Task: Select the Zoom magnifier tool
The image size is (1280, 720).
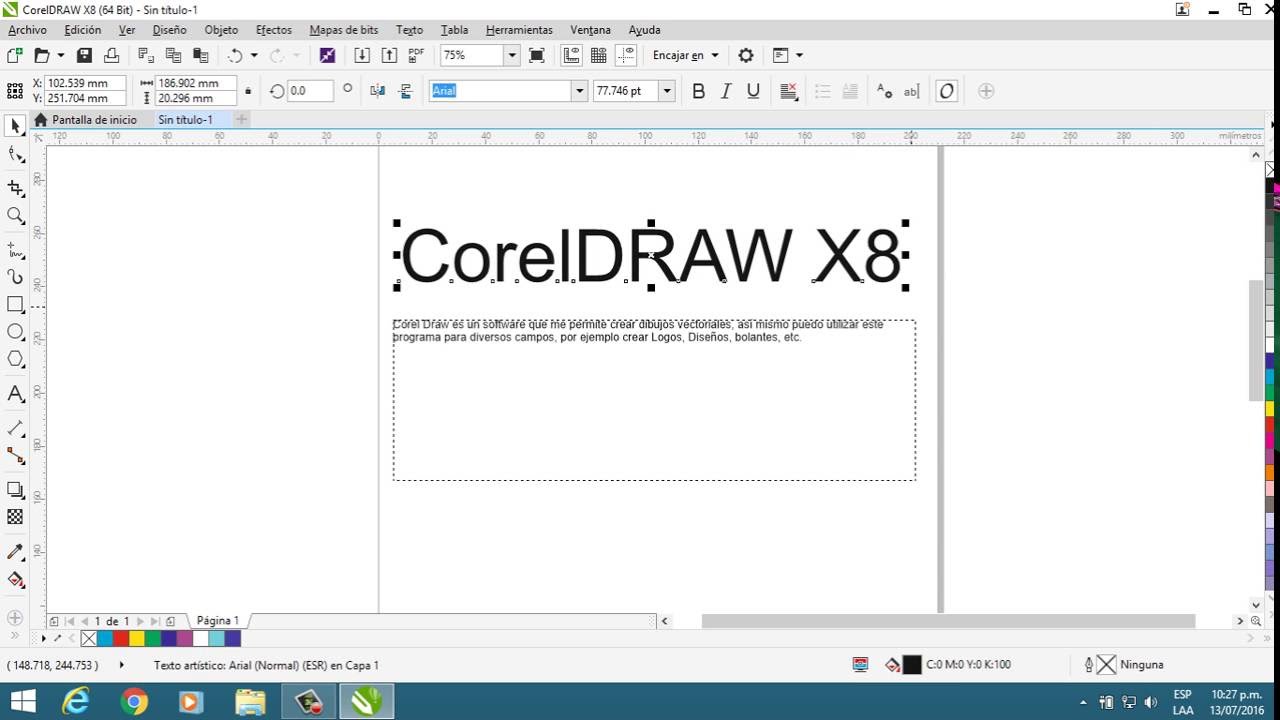Action: (15, 215)
